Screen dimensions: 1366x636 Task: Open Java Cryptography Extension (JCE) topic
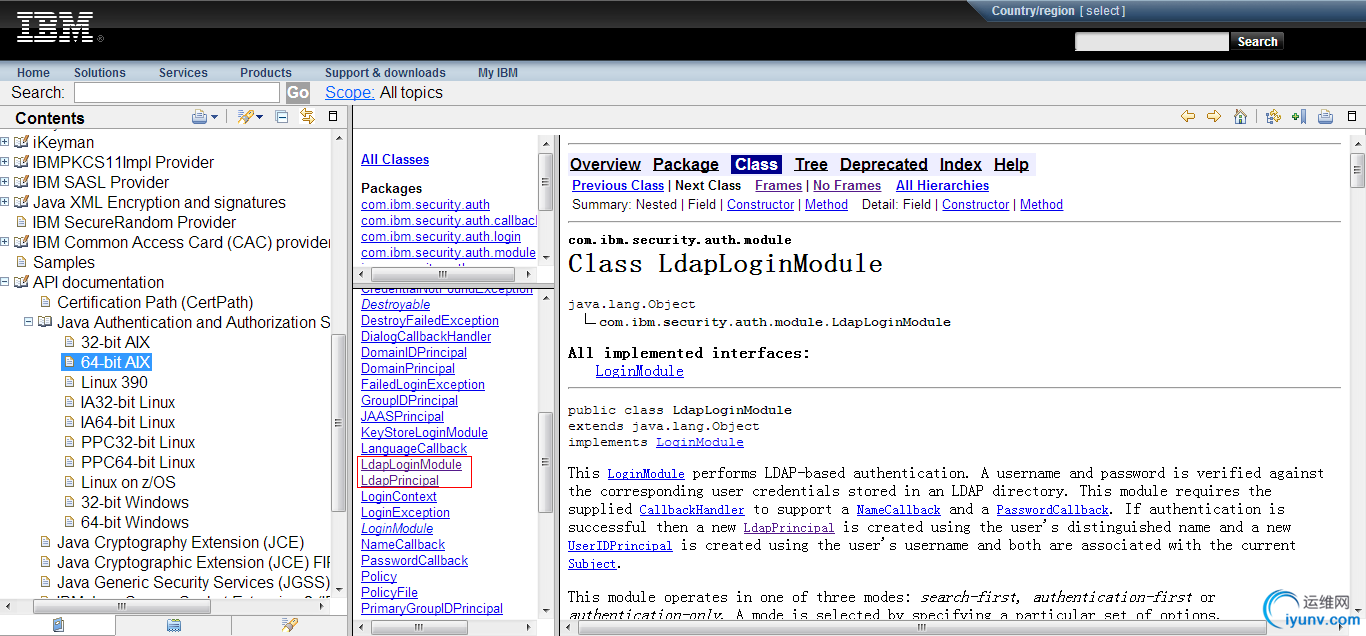(x=180, y=542)
